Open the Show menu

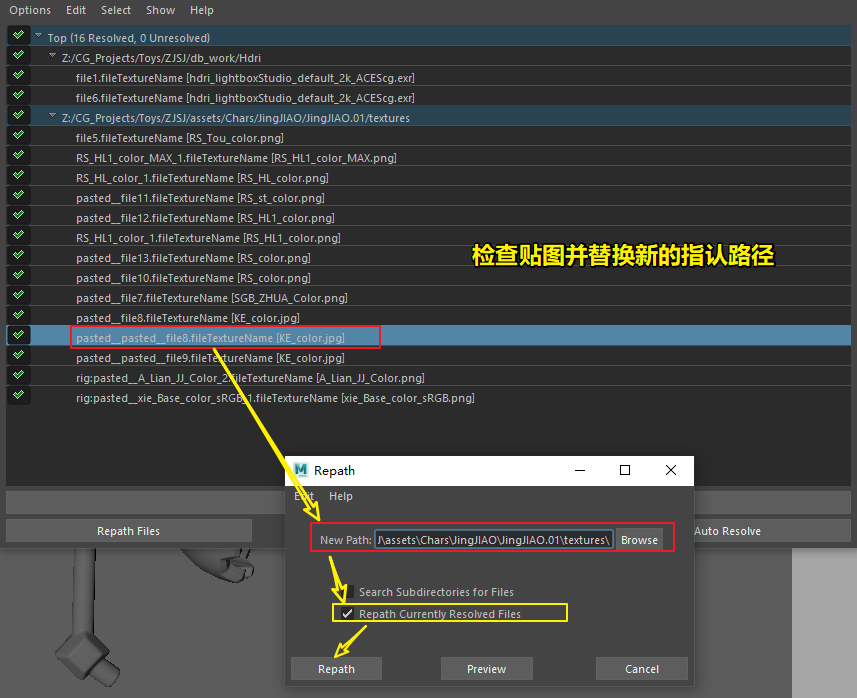tap(160, 10)
